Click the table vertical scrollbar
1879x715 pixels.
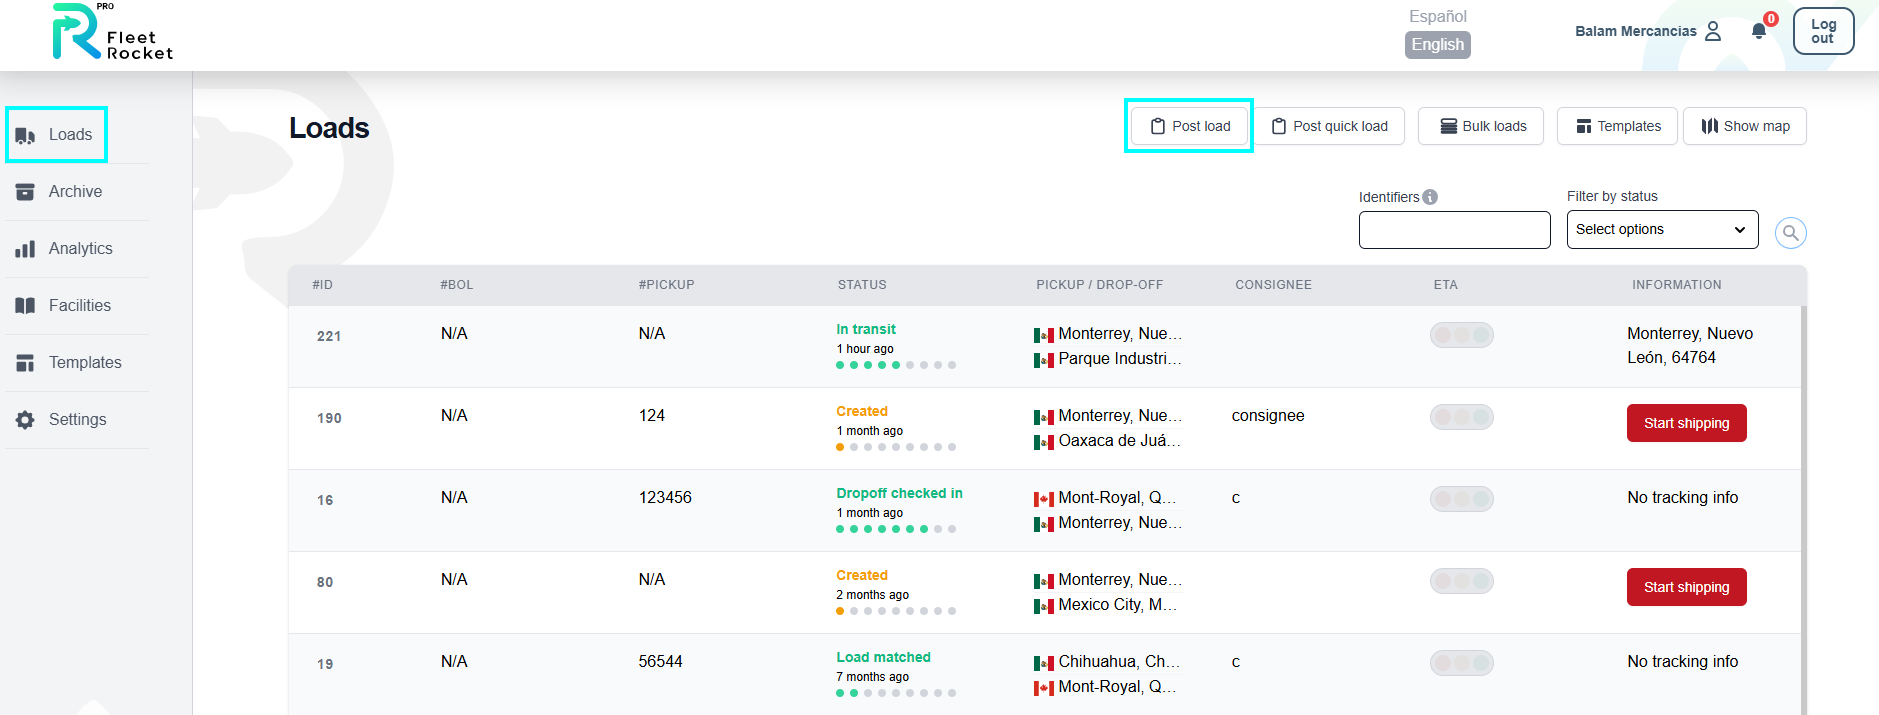point(1804,510)
